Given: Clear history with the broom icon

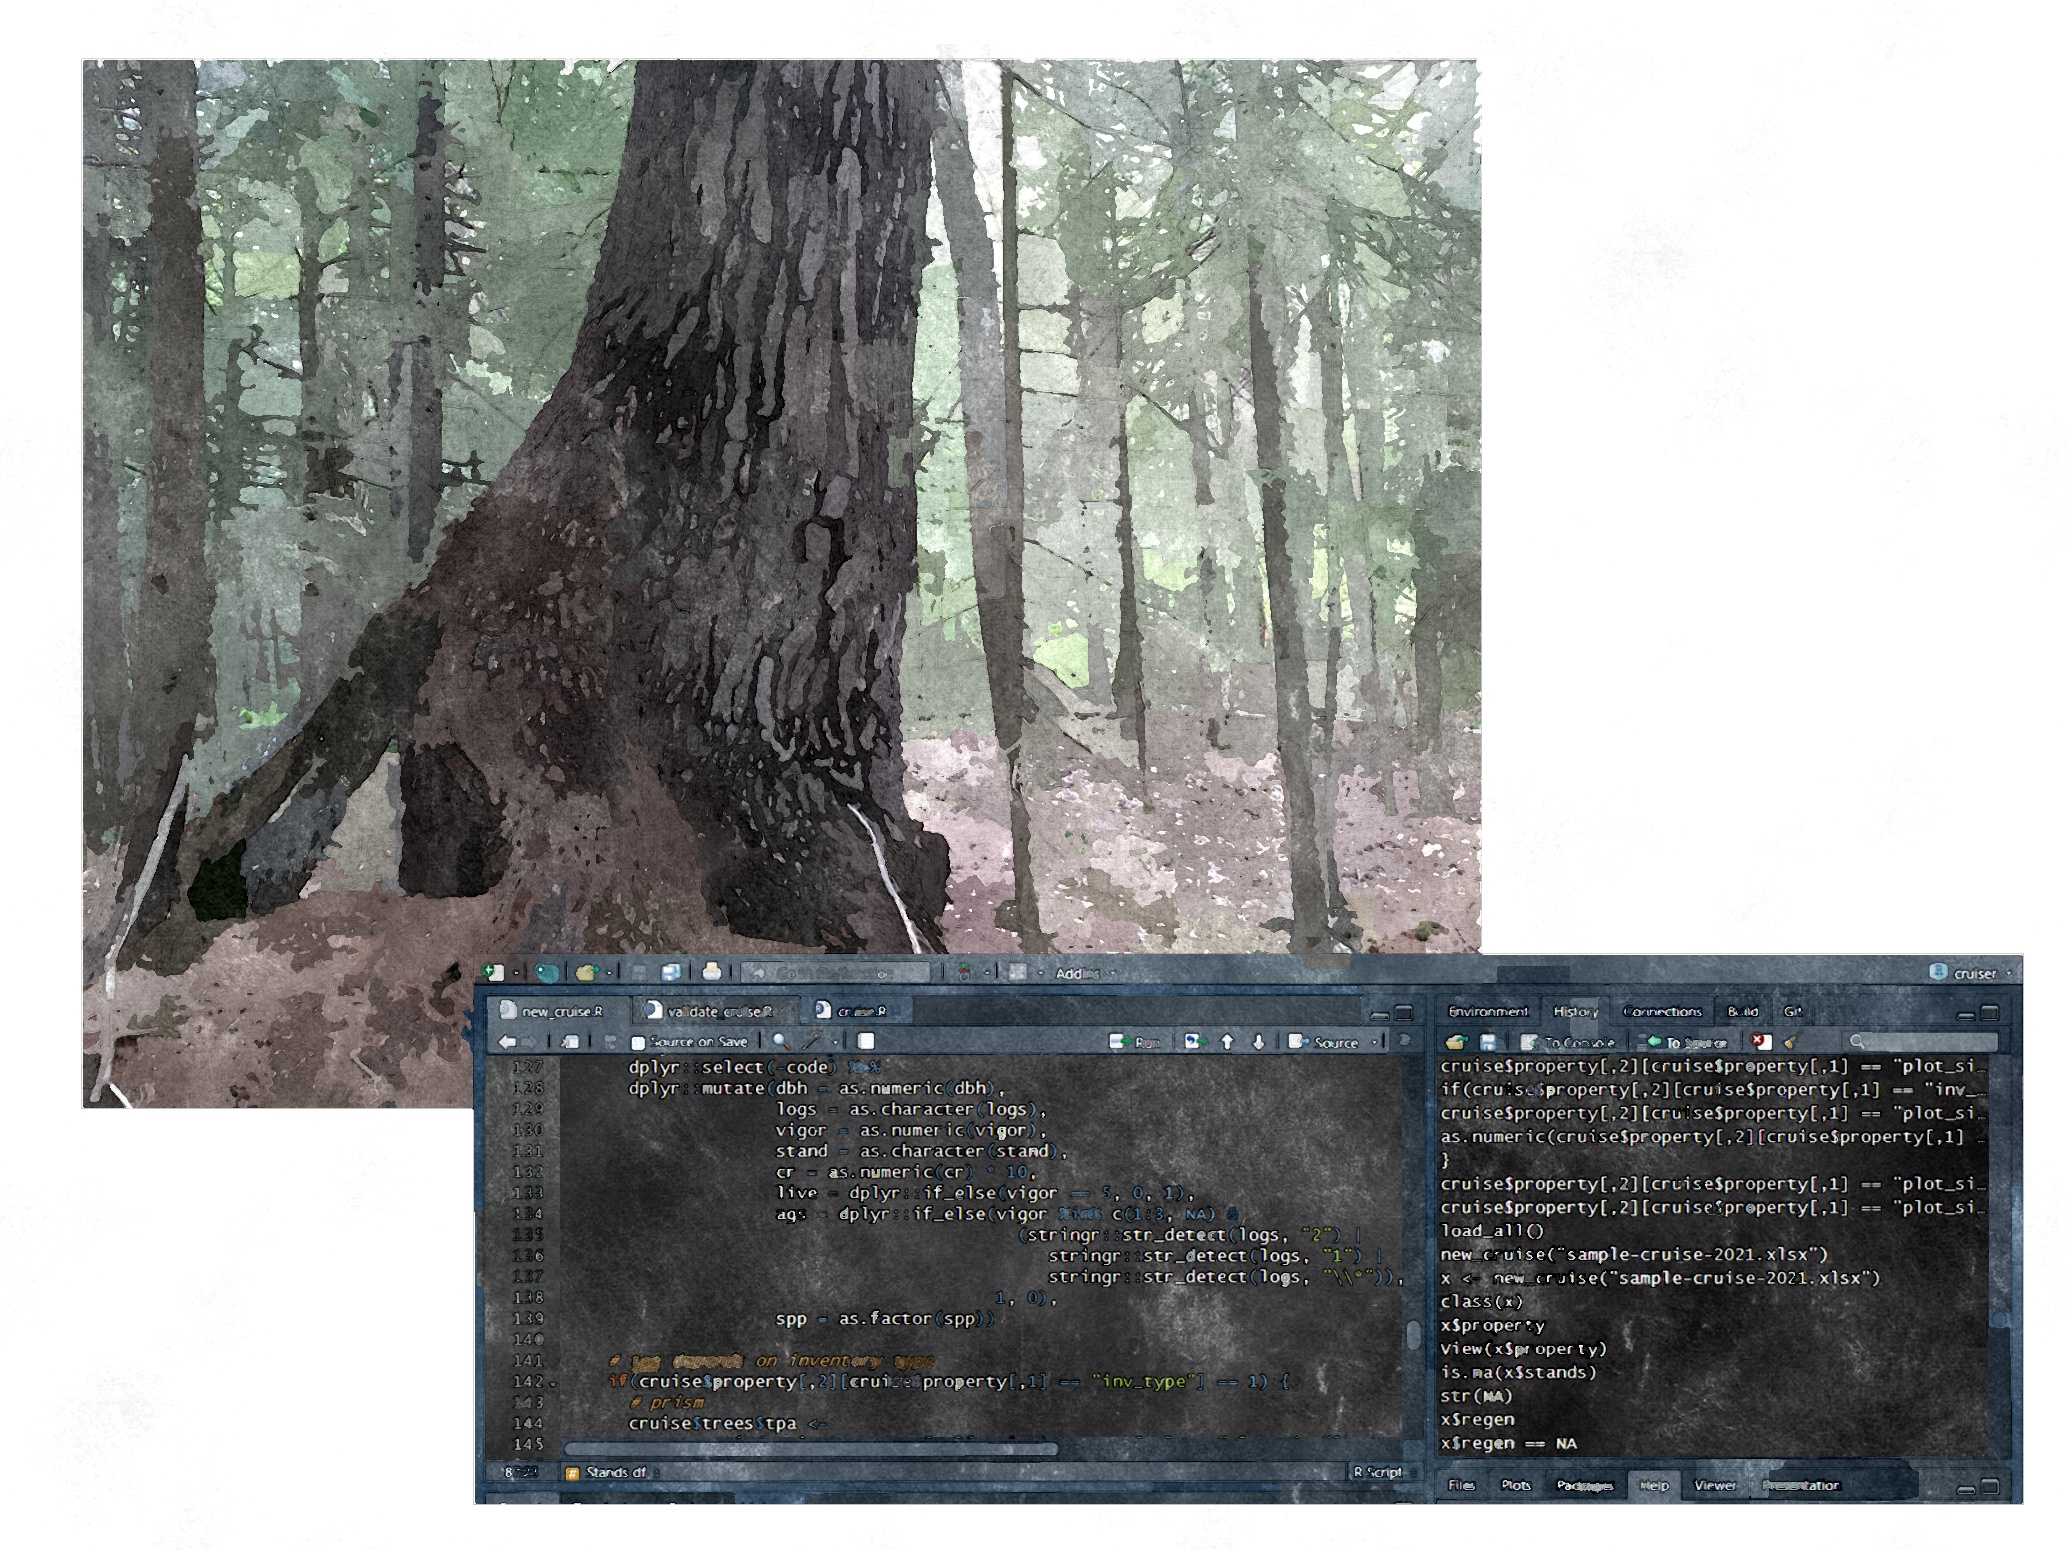Looking at the screenshot, I should (1790, 1042).
